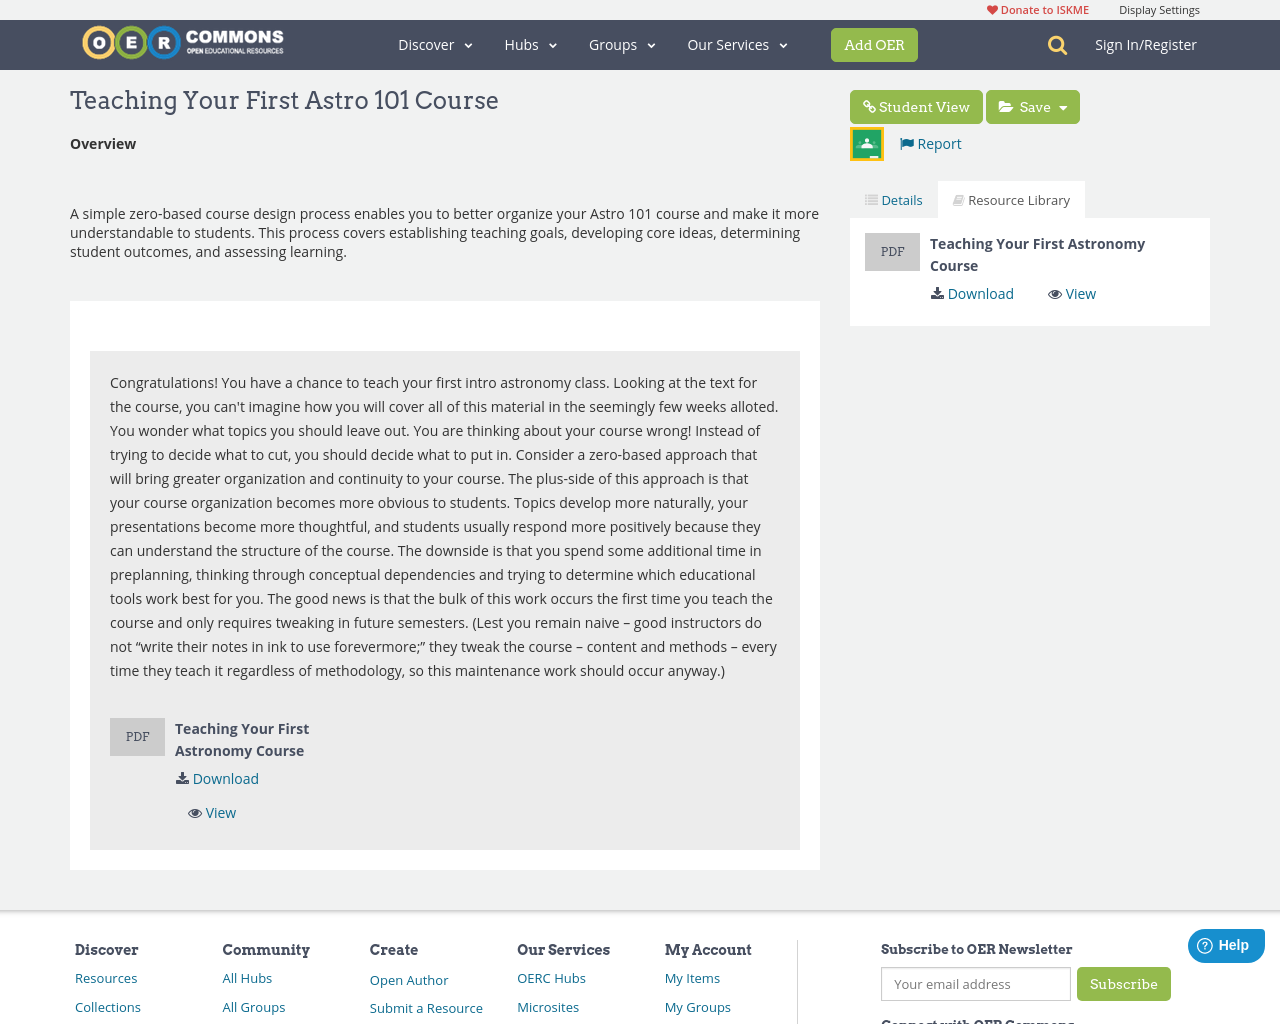View the PDF from the Resource Library panel
The width and height of the screenshot is (1280, 1024).
[x=1072, y=294]
